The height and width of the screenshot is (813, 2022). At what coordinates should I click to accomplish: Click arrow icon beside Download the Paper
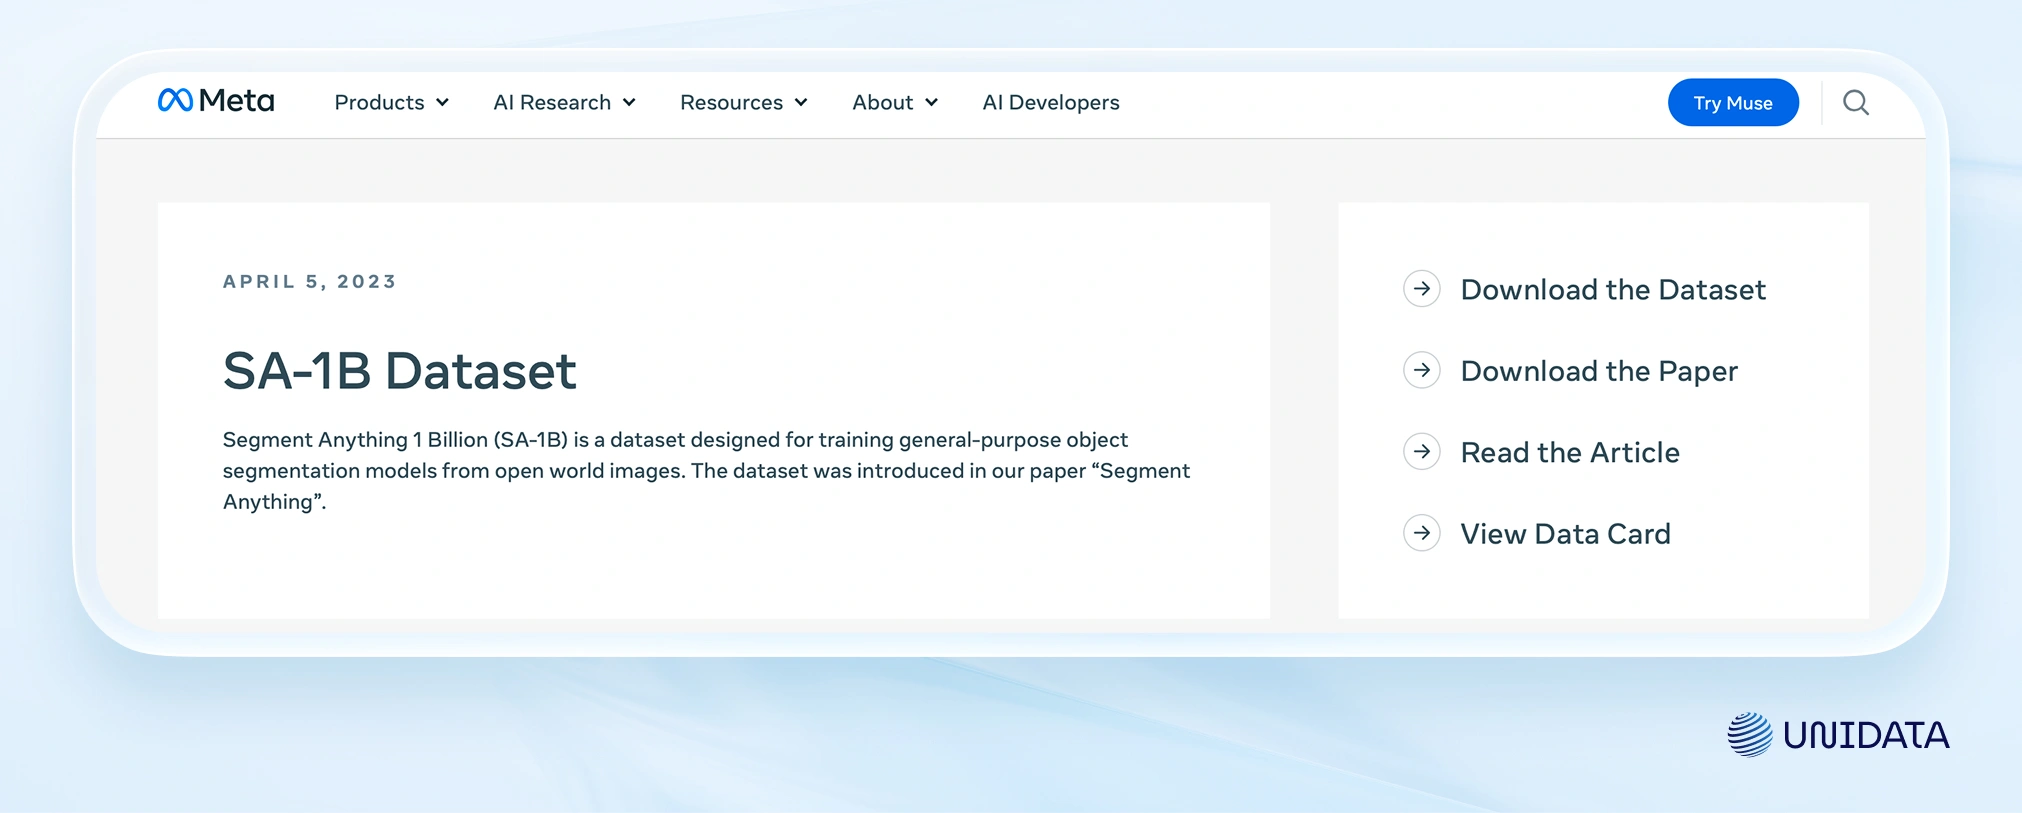click(1422, 371)
